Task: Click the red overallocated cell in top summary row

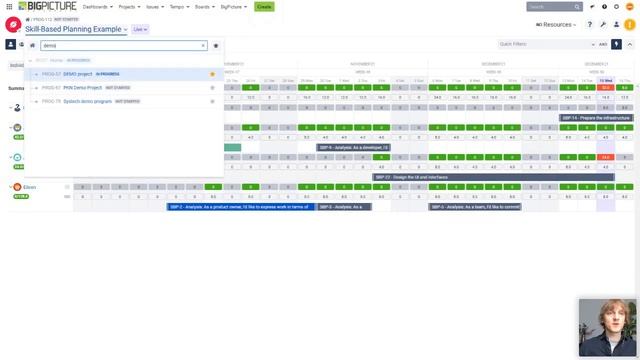Action: [606, 88]
